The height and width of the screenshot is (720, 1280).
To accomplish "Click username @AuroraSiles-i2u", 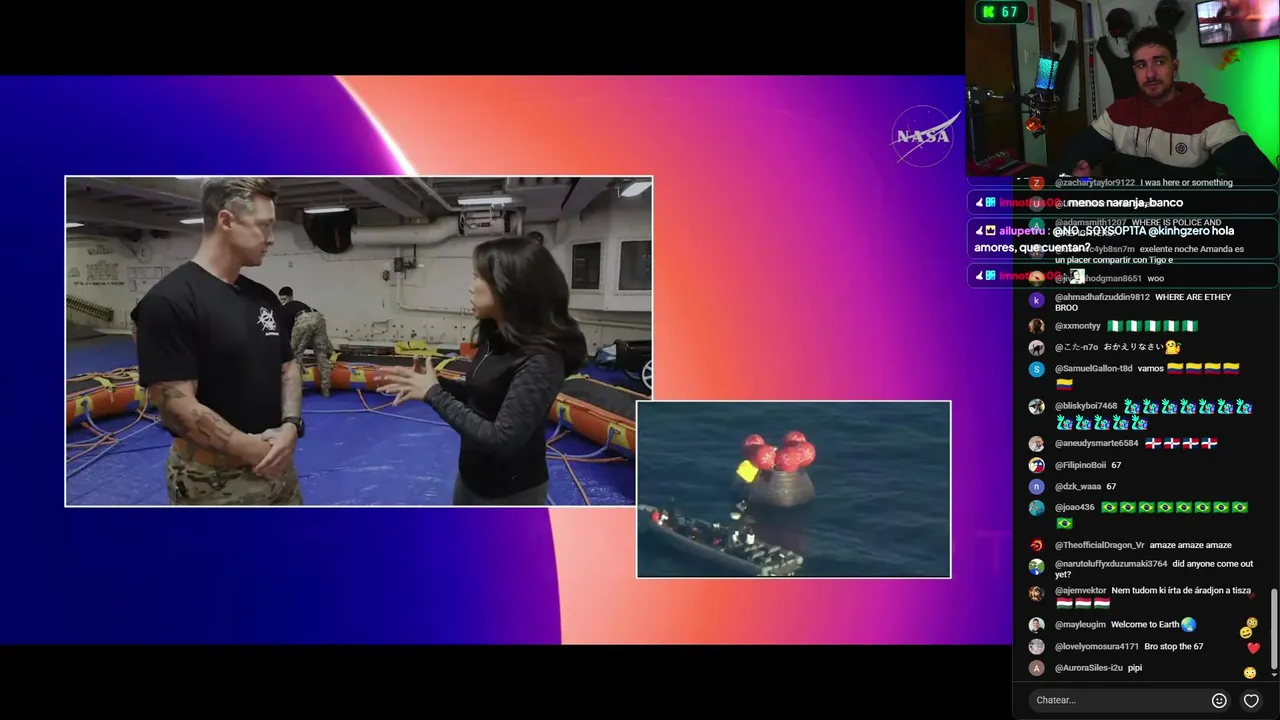I will click(1091, 668).
